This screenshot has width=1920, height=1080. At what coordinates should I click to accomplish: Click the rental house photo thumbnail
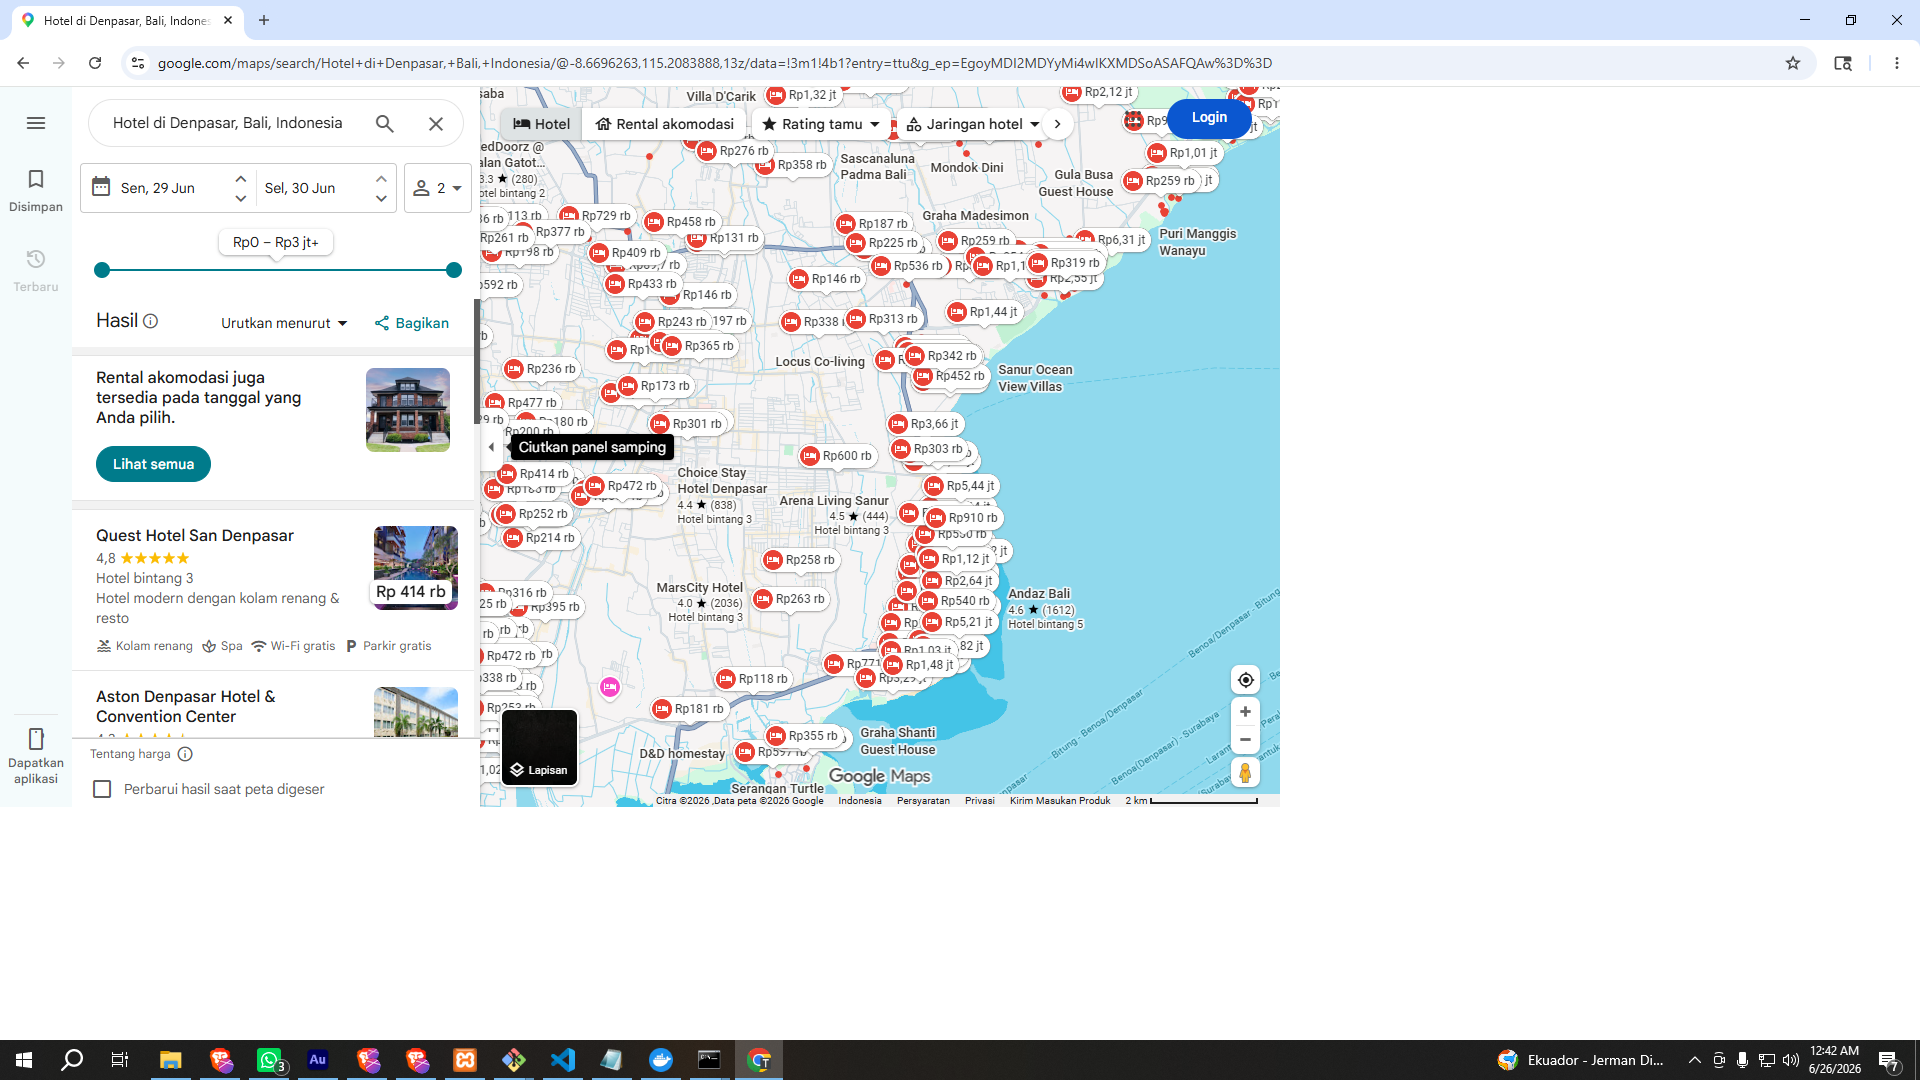tap(408, 410)
